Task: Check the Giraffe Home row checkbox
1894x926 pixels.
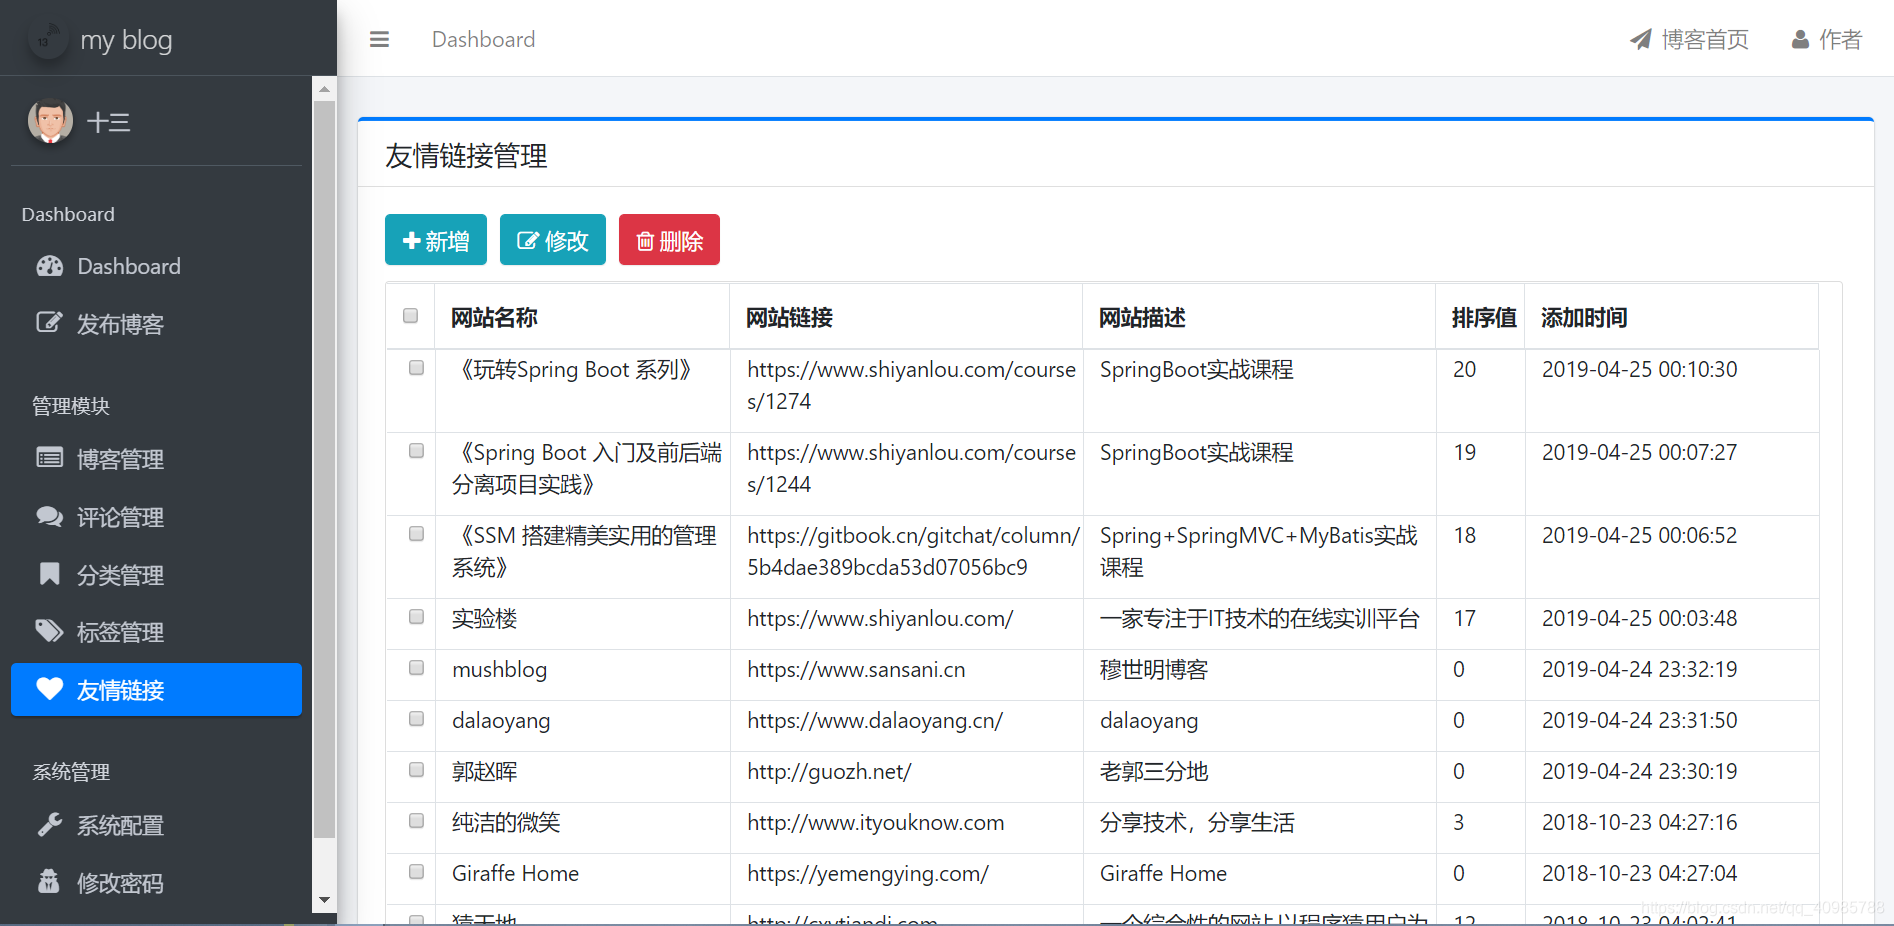Action: 416,872
